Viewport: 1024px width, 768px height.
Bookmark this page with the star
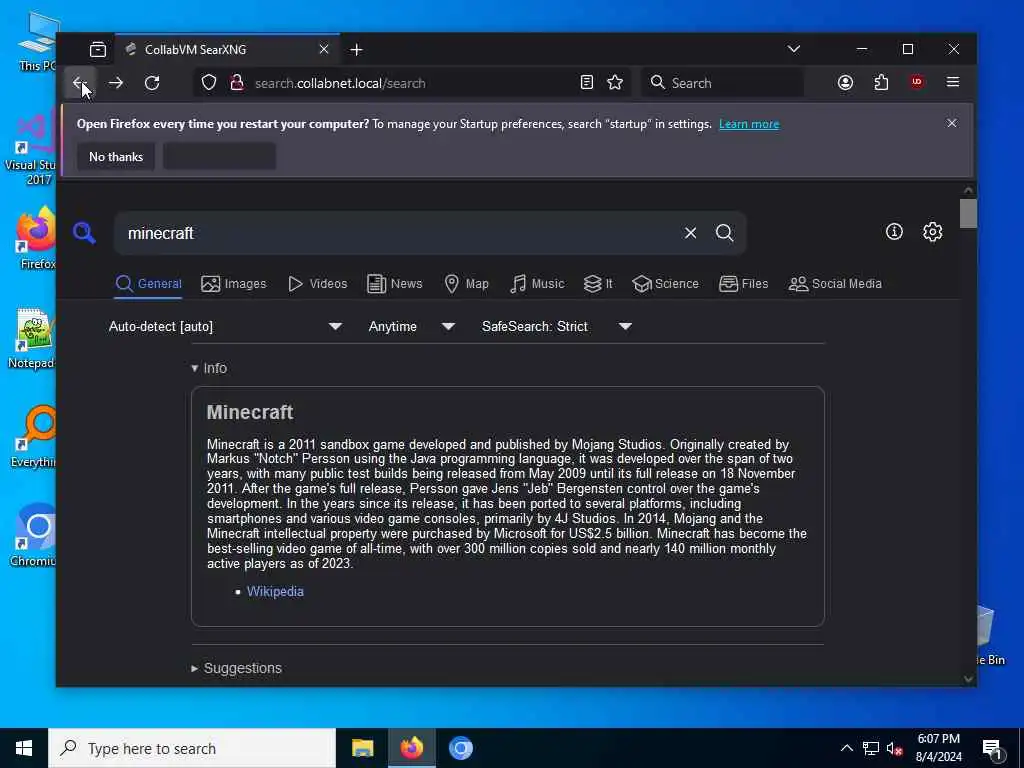click(615, 82)
